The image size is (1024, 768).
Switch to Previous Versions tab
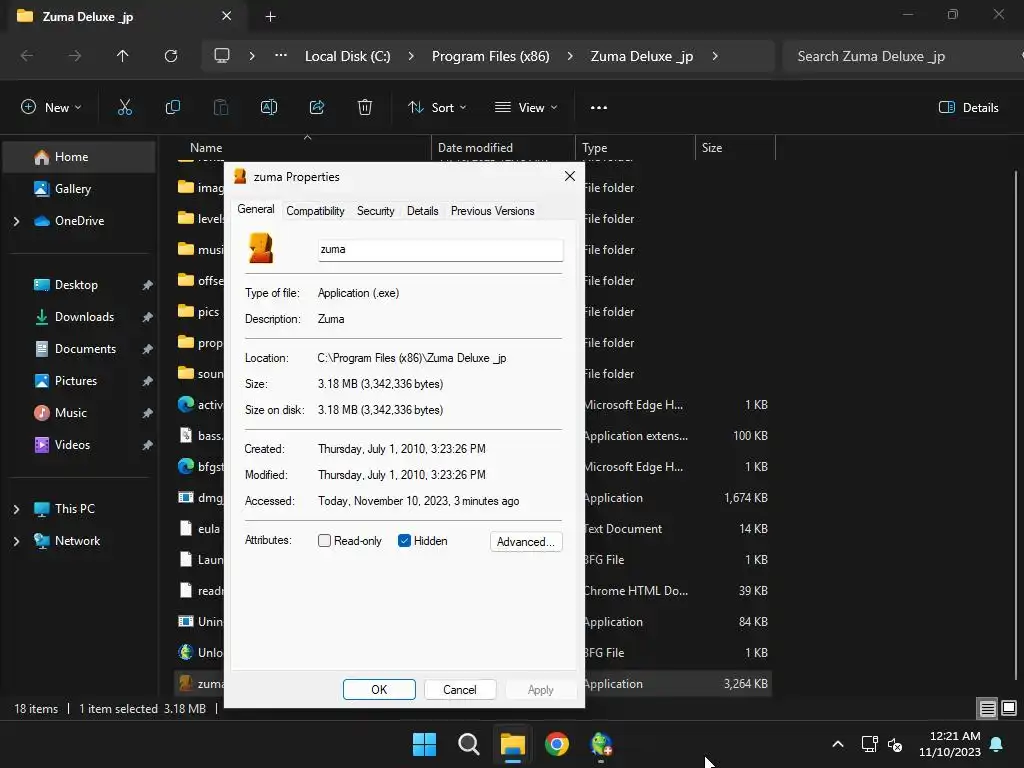point(492,211)
